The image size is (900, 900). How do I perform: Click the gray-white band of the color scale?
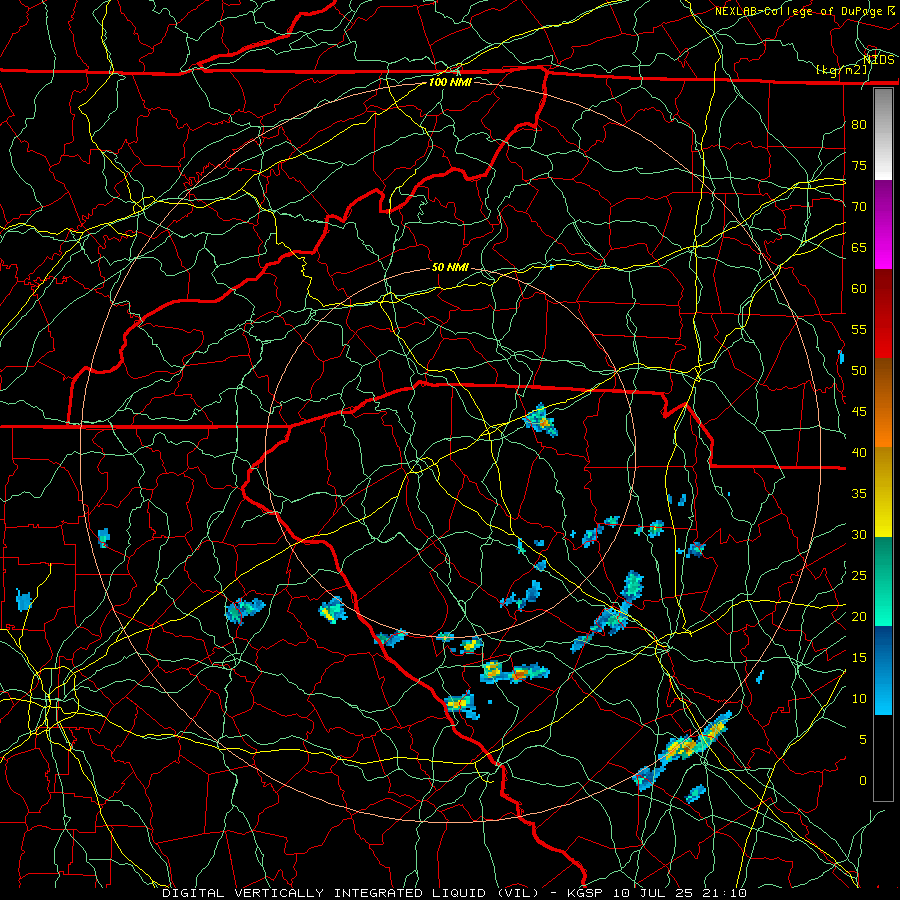point(883,134)
